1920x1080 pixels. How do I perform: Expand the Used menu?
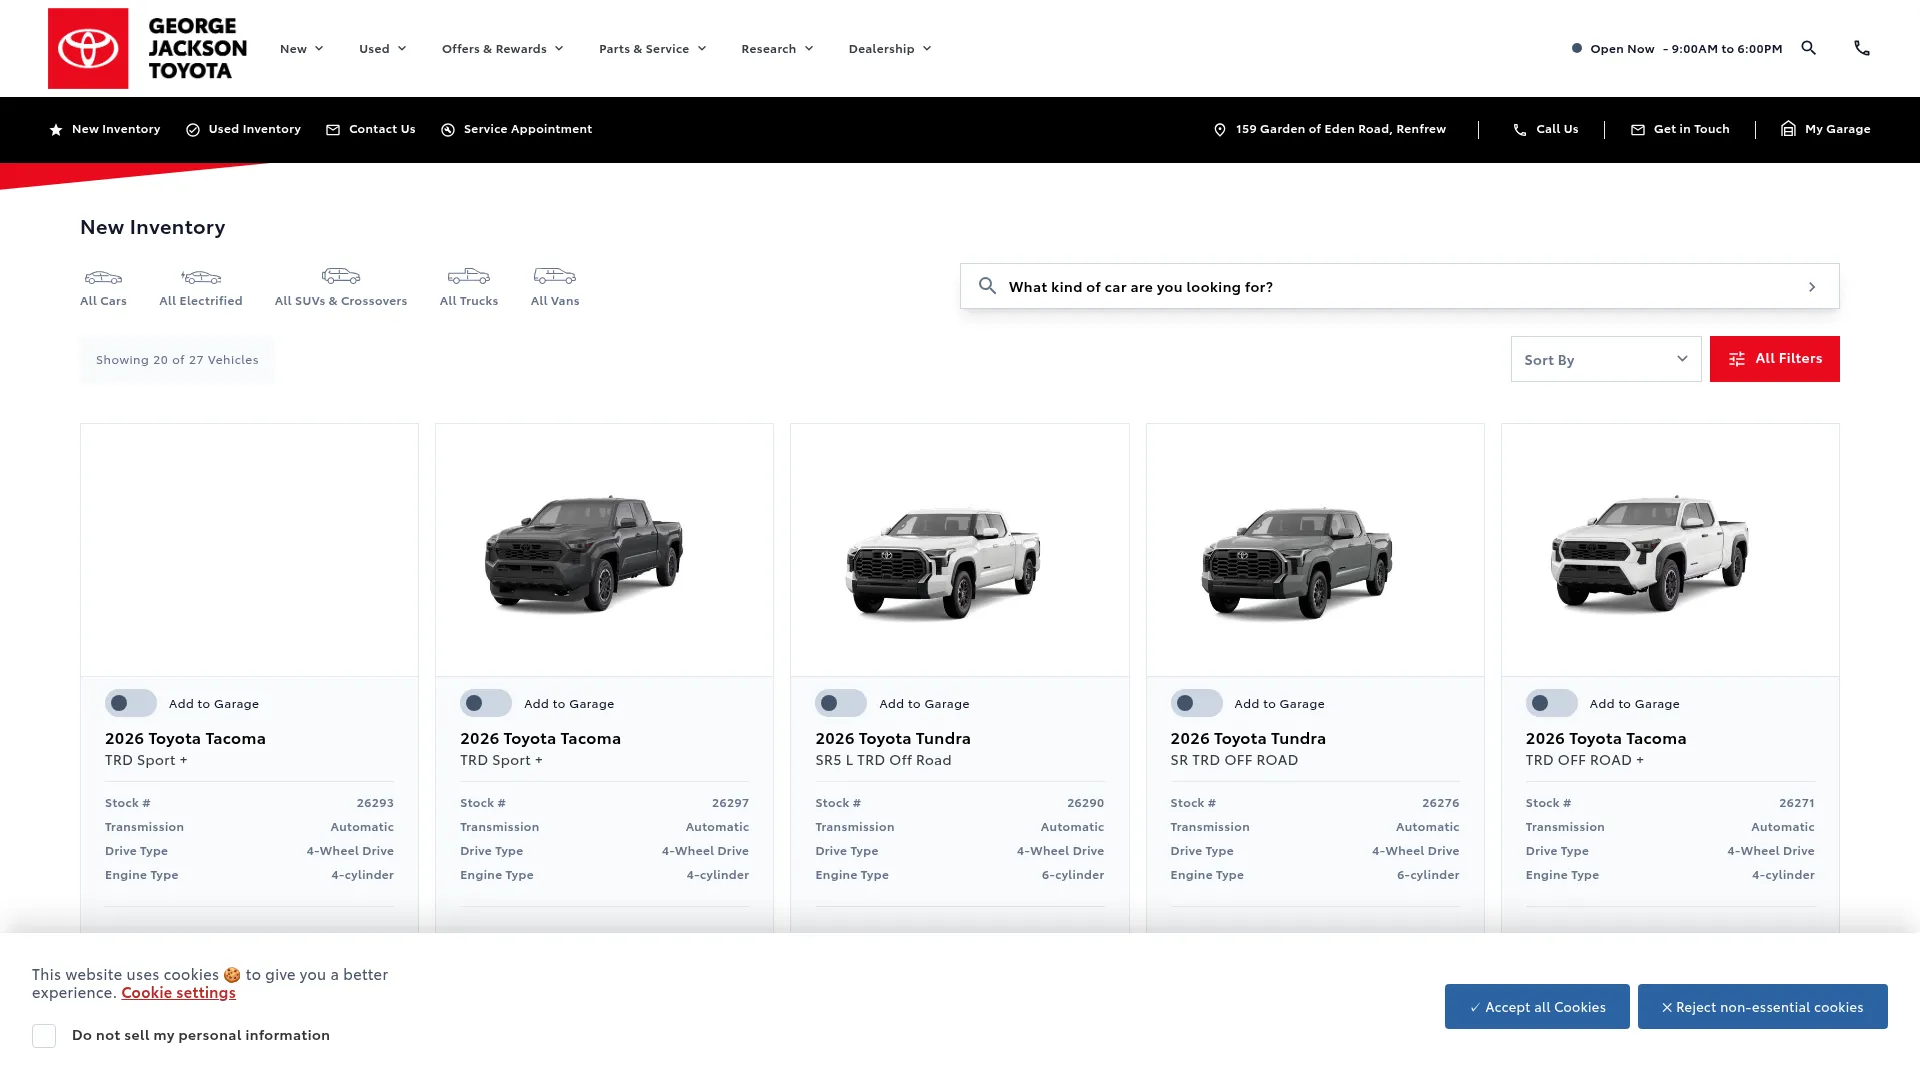pyautogui.click(x=382, y=48)
